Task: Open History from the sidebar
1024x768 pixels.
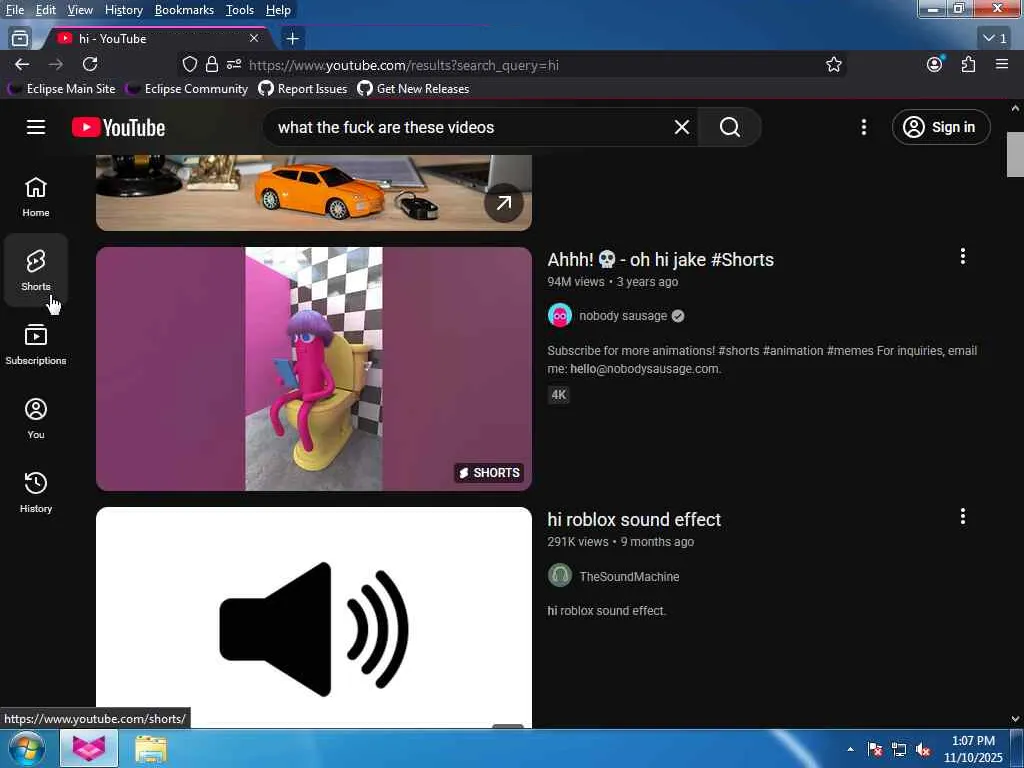Action: 36,492
